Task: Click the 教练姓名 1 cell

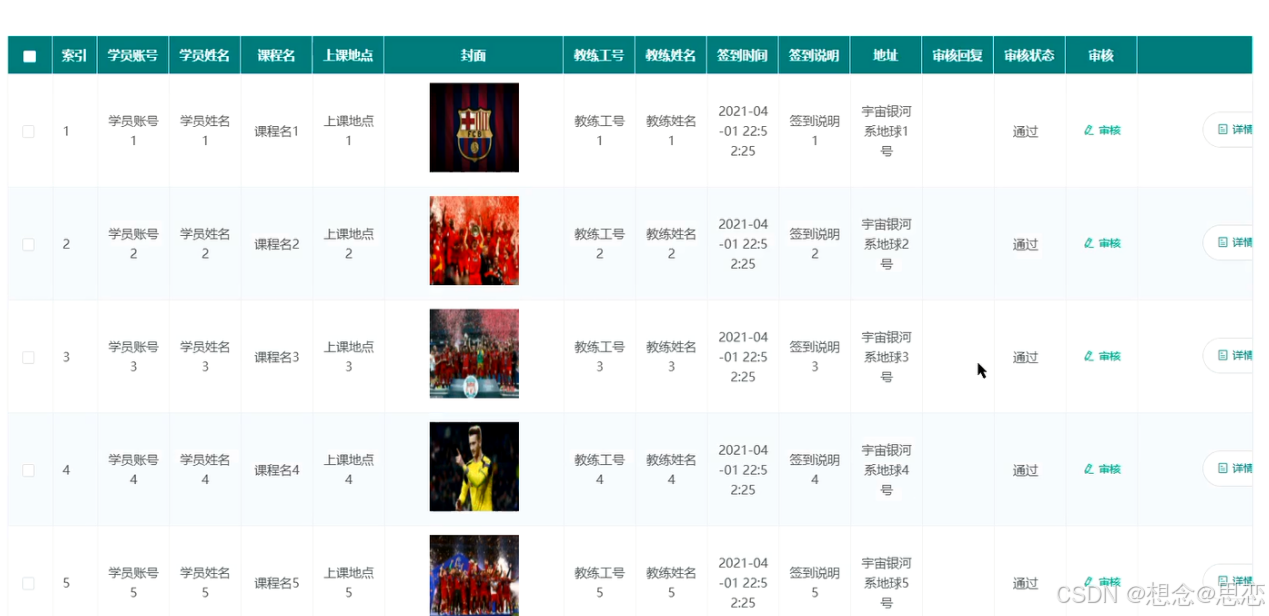Action: pos(671,131)
